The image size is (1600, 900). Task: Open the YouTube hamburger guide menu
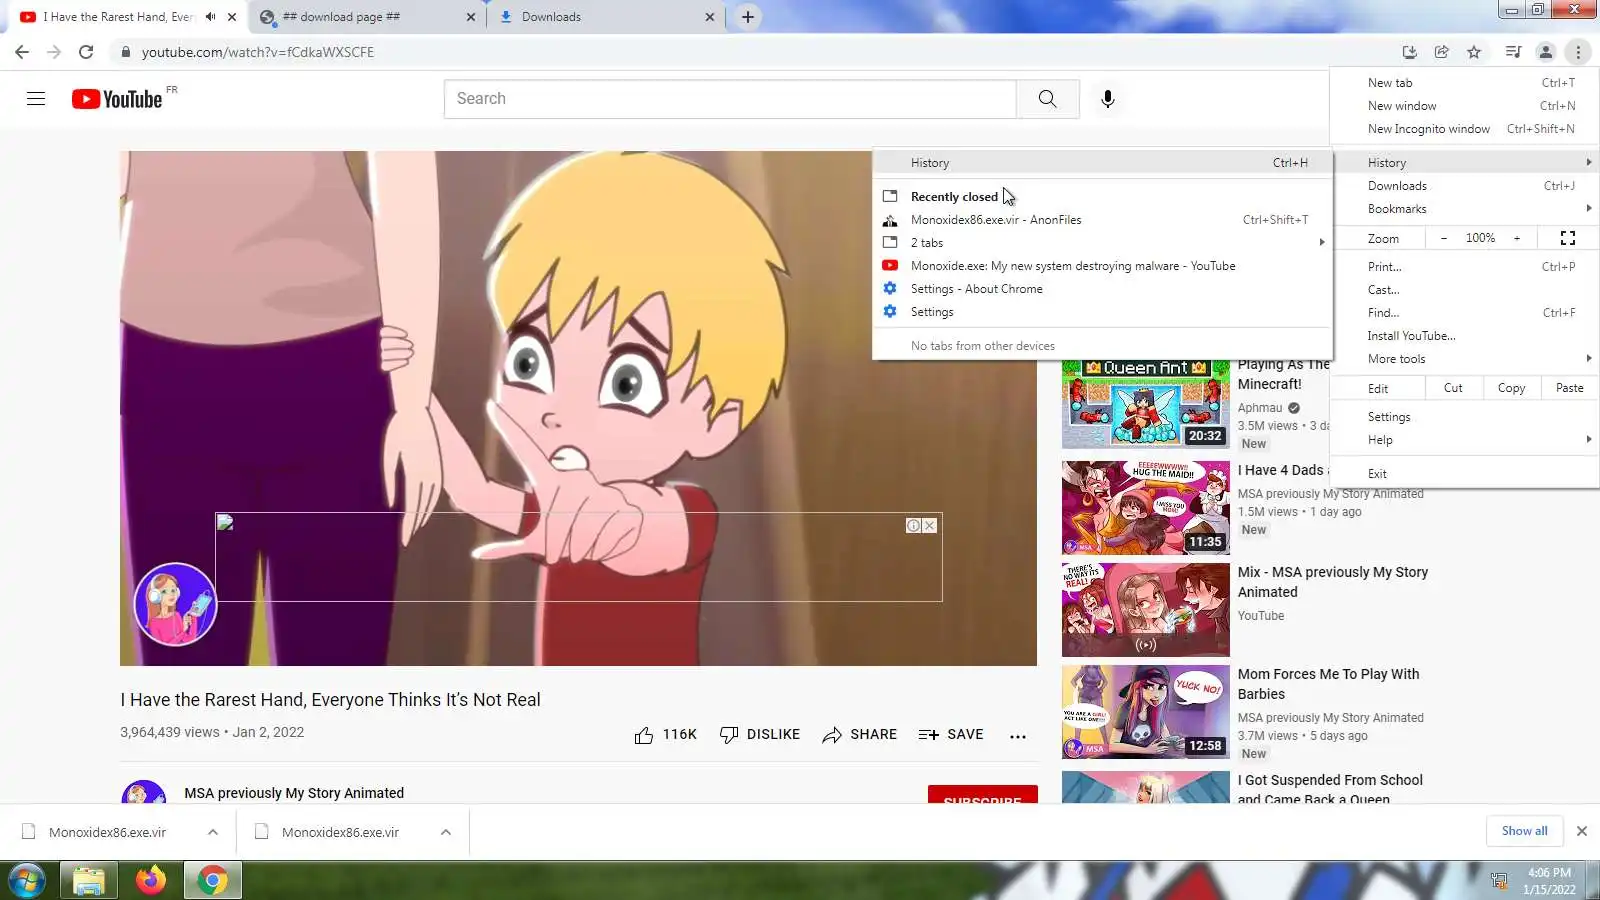36,98
